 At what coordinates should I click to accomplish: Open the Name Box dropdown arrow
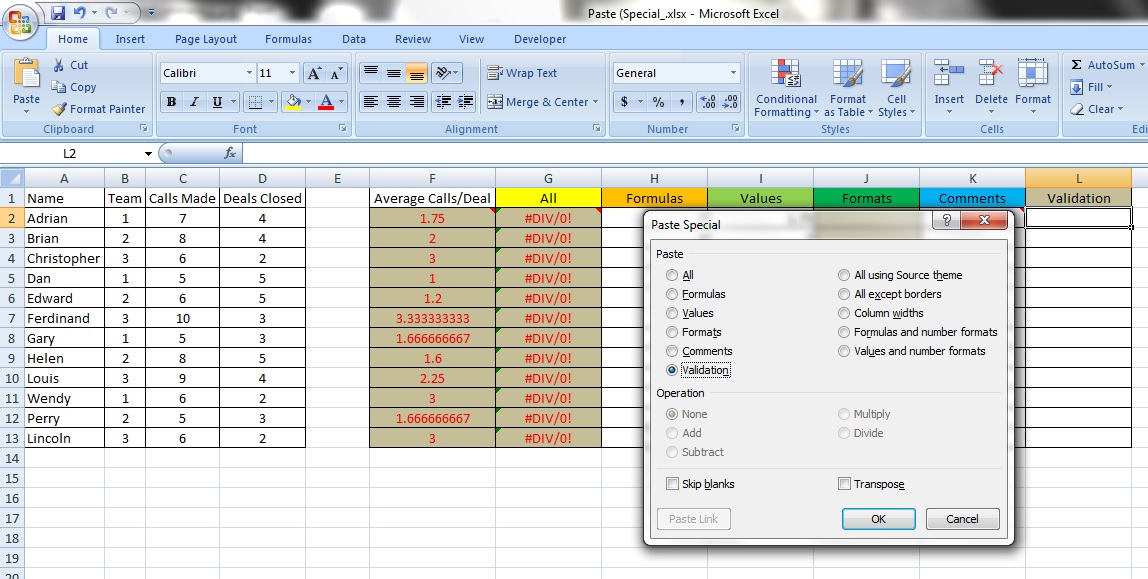pyautogui.click(x=148, y=154)
